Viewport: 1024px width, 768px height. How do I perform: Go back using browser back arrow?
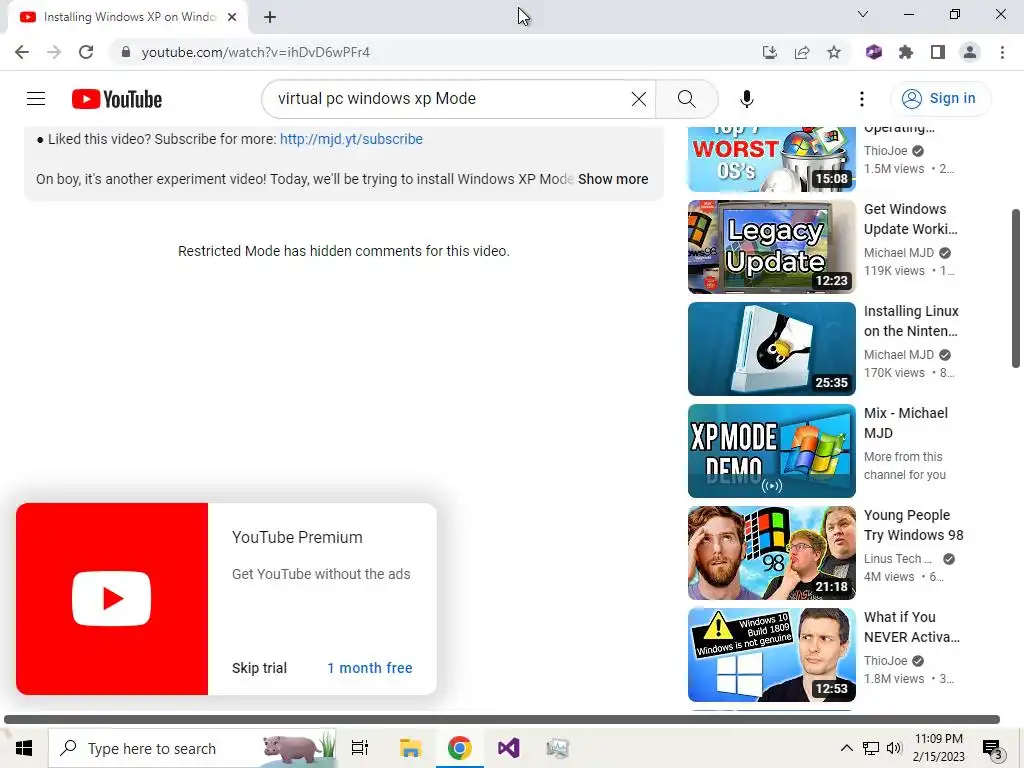click(22, 52)
